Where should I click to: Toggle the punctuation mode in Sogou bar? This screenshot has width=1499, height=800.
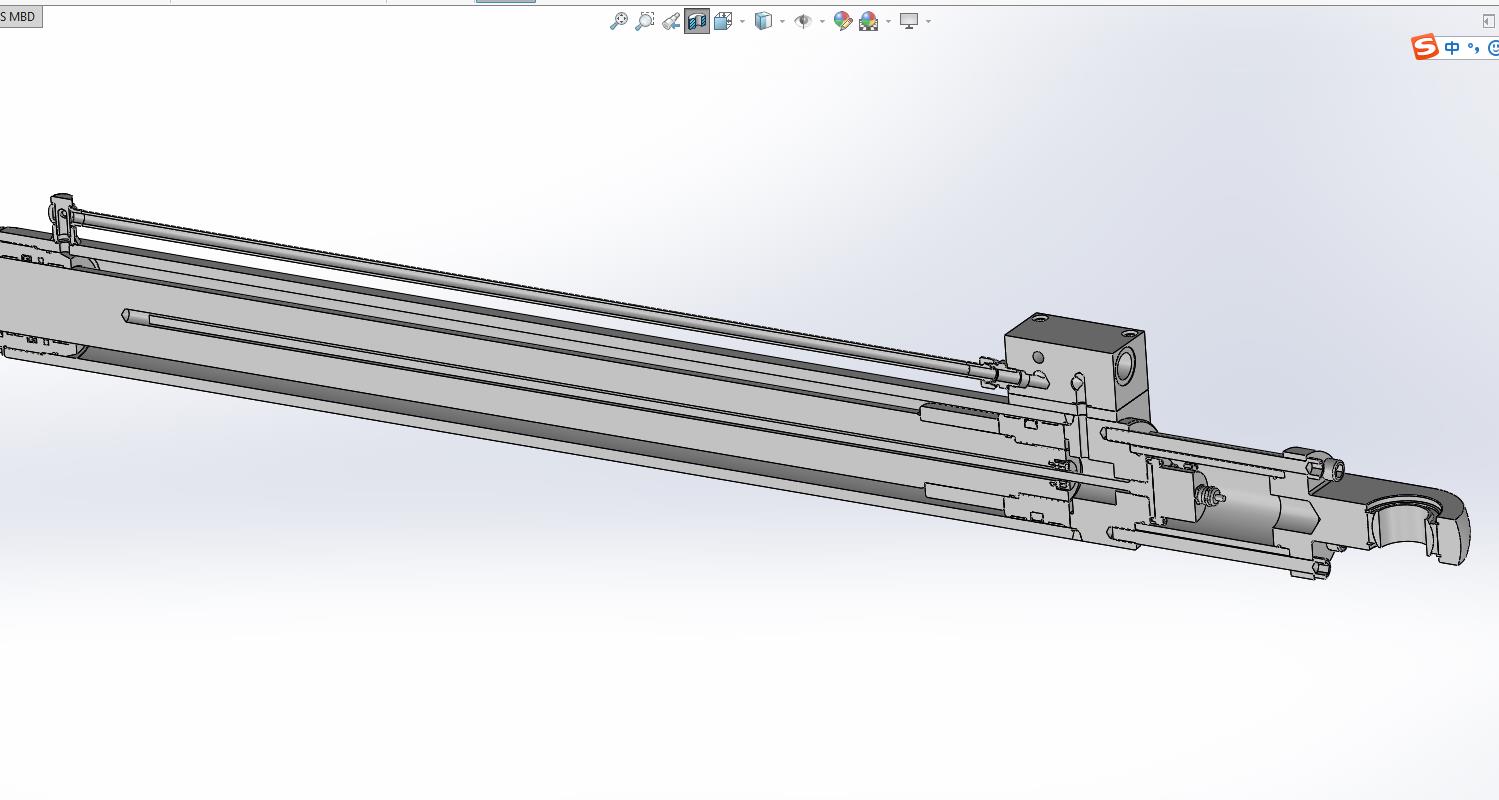click(1474, 48)
